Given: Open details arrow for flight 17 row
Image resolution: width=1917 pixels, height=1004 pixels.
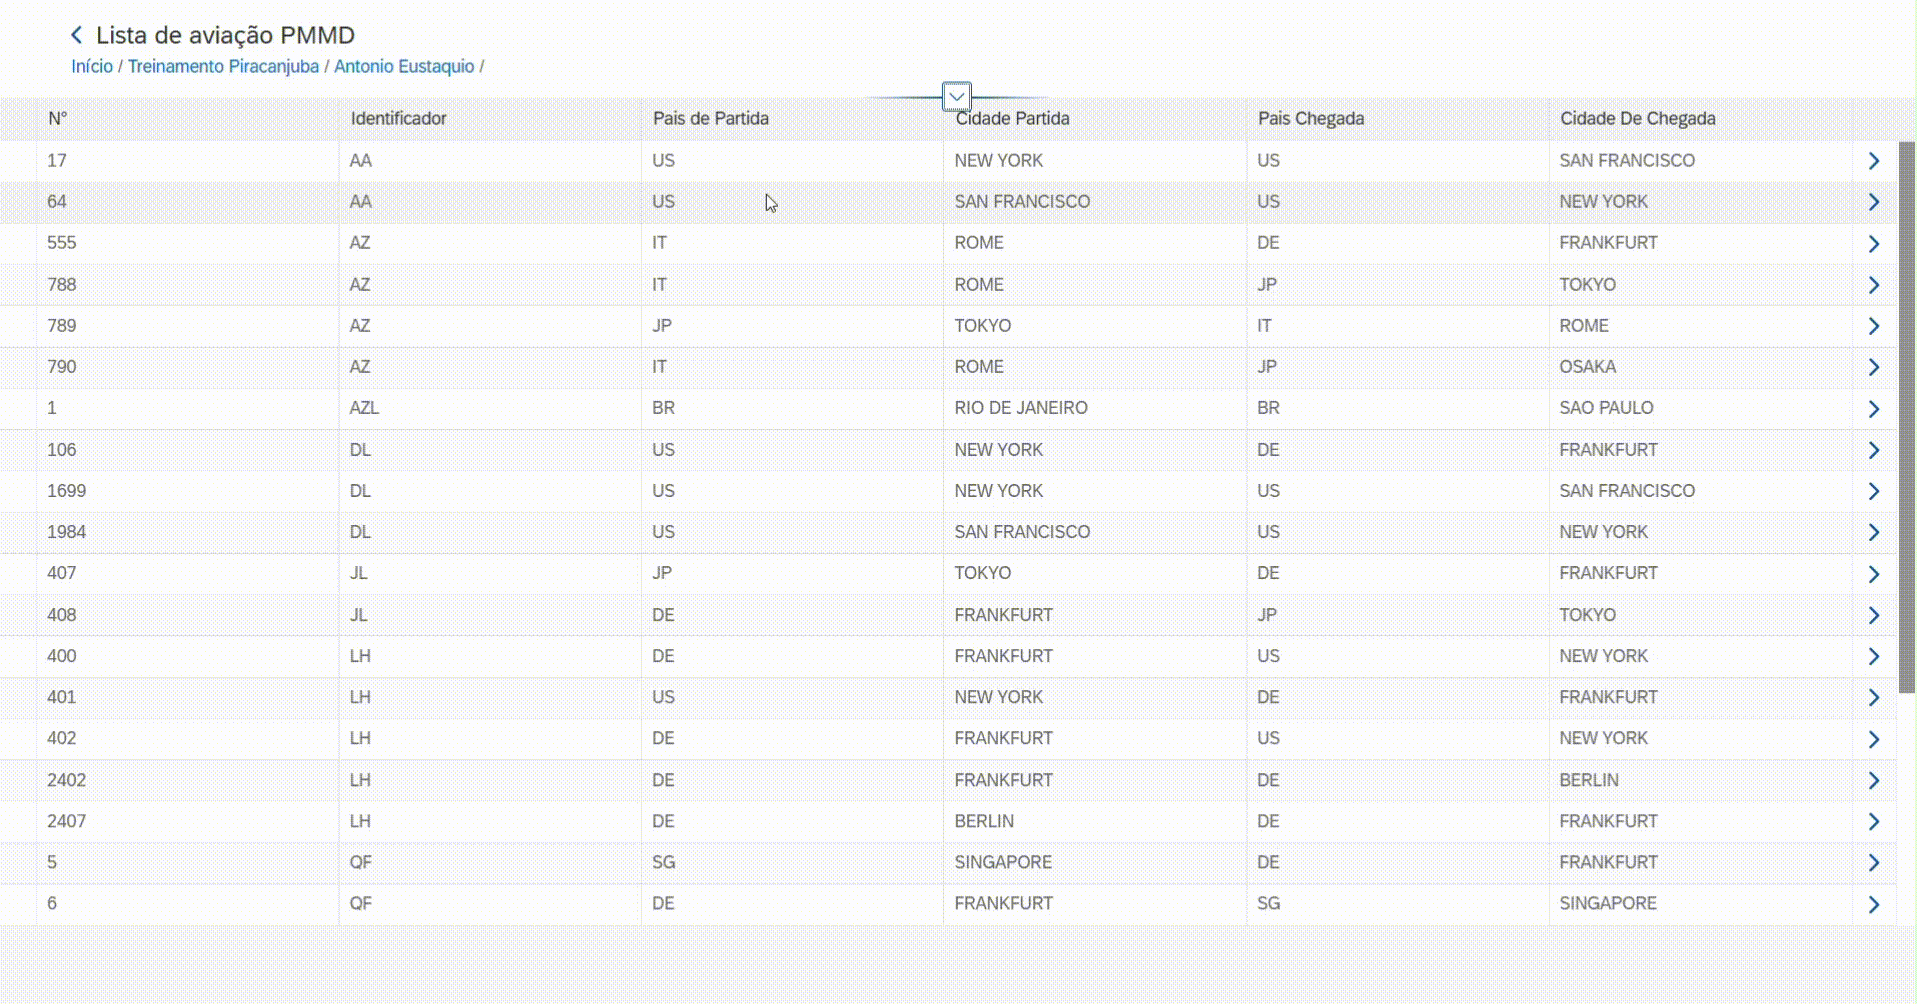Looking at the screenshot, I should 1873,161.
